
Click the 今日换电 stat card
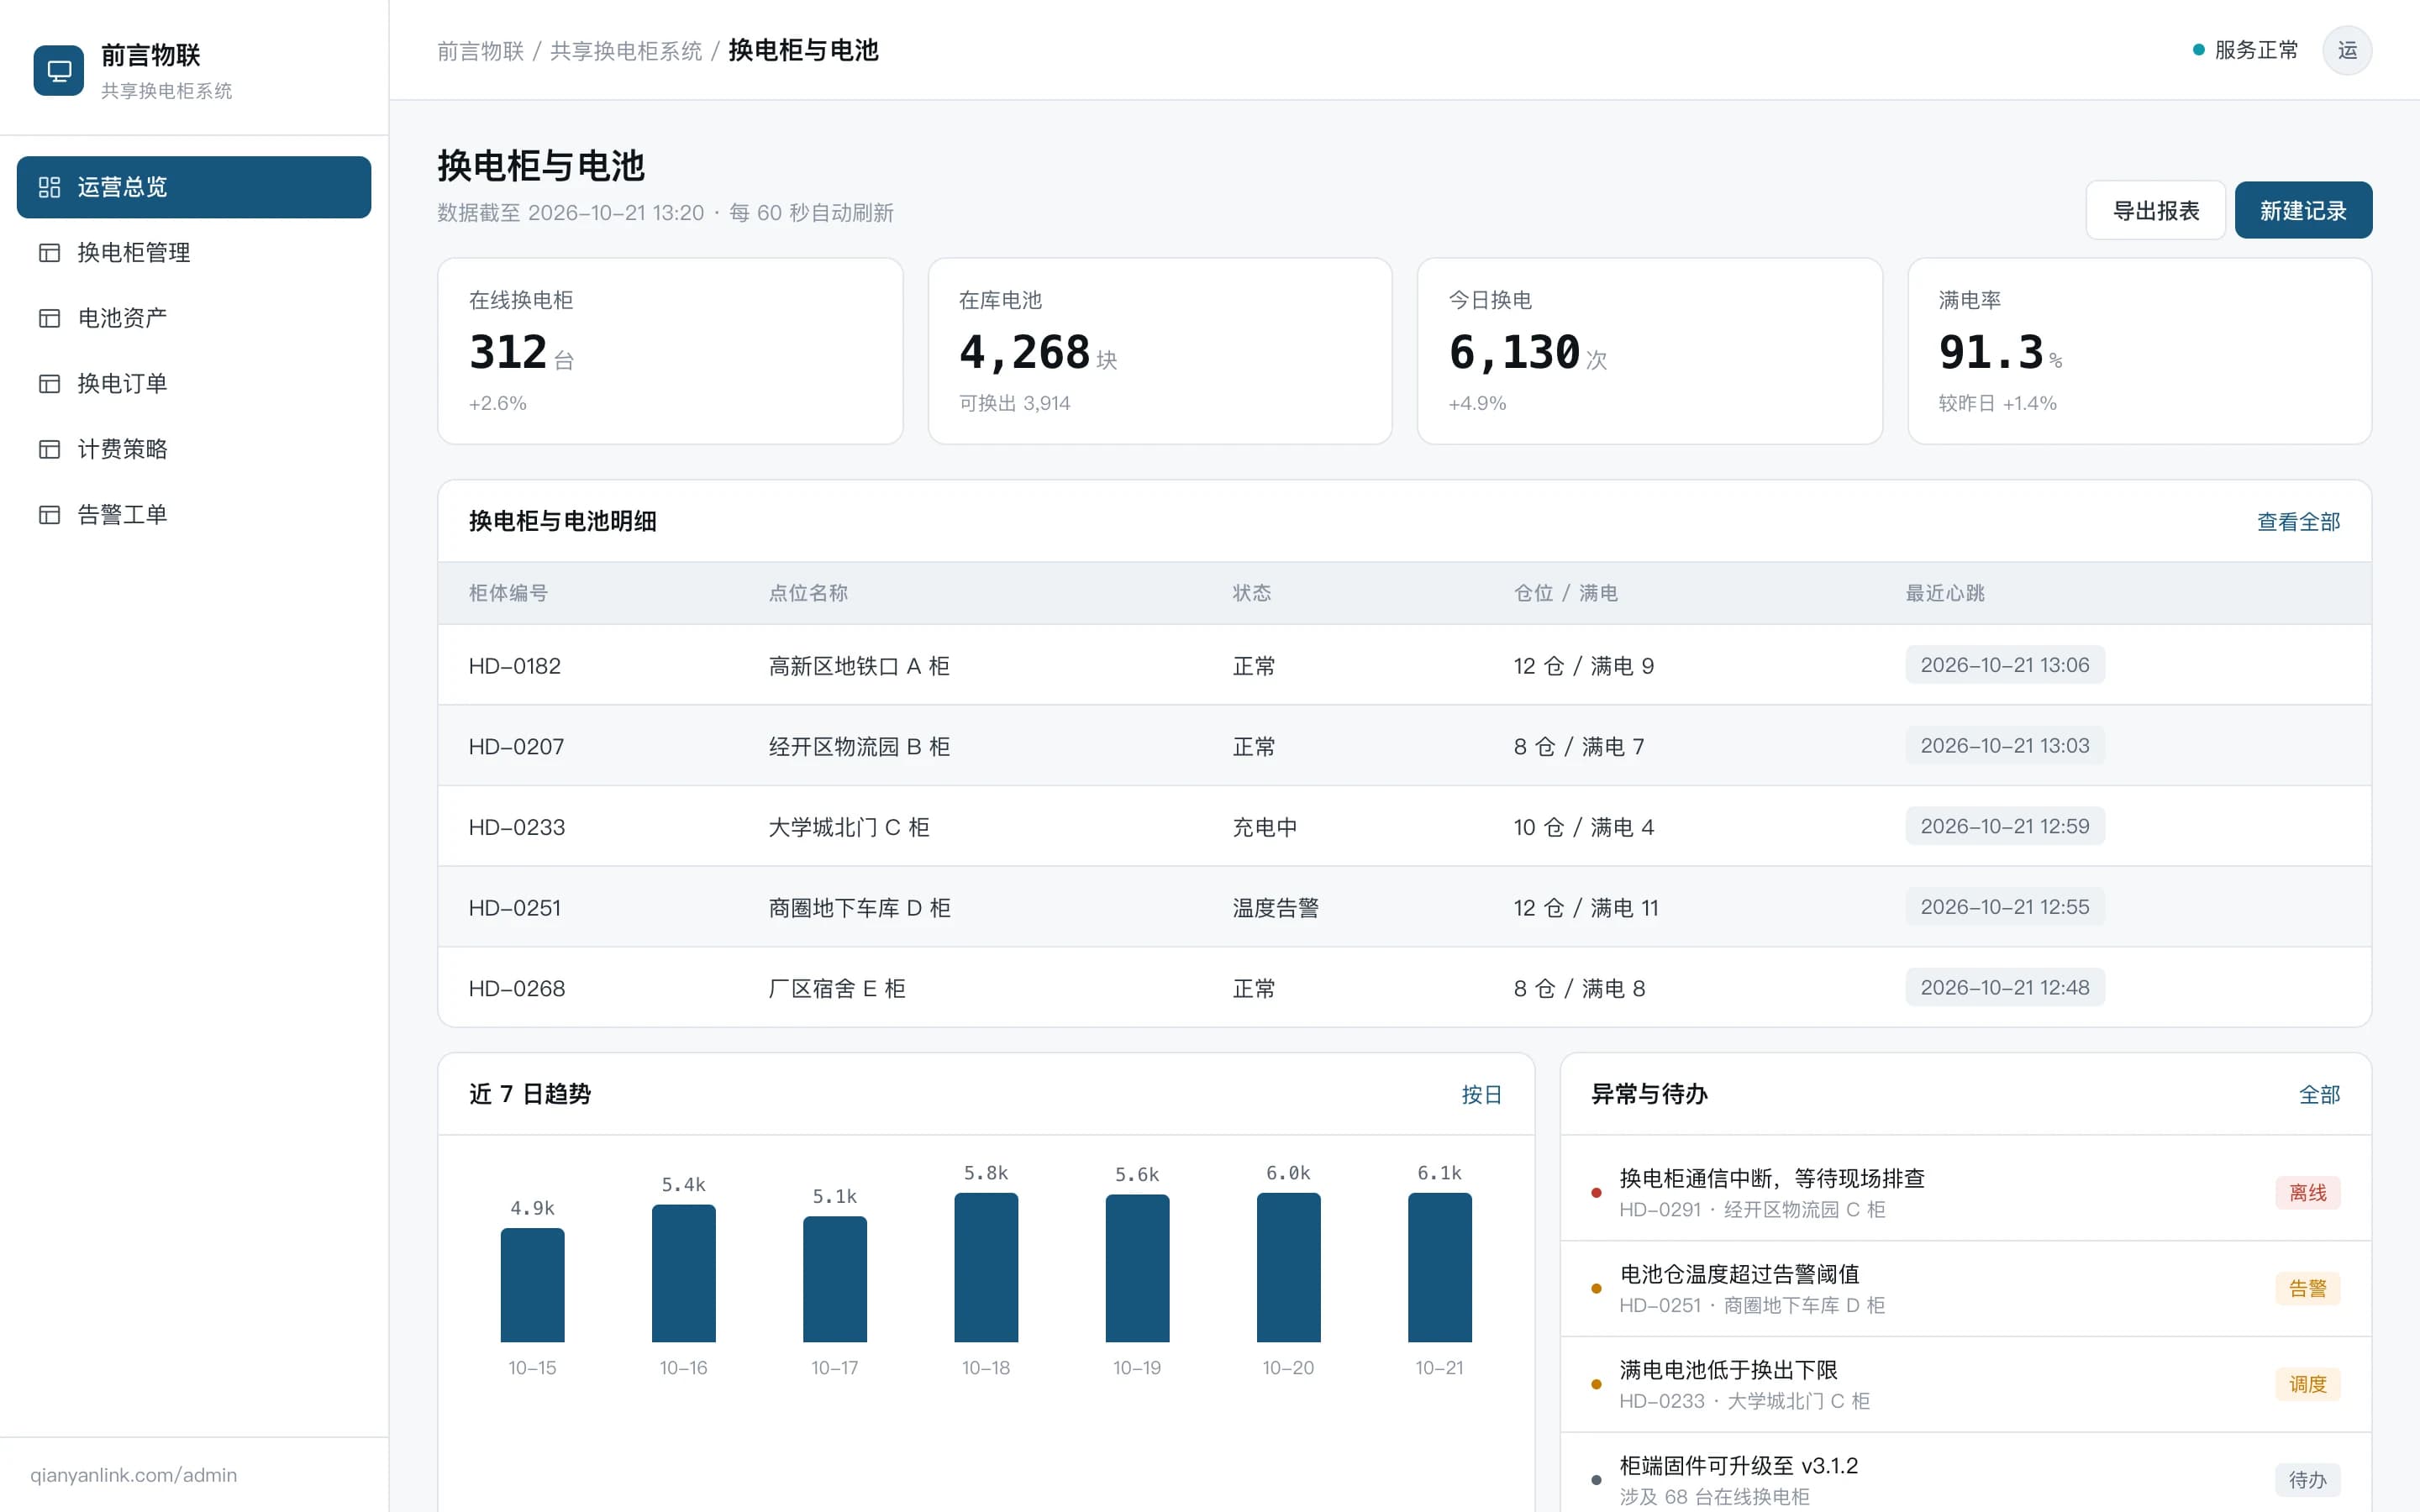(x=1649, y=351)
